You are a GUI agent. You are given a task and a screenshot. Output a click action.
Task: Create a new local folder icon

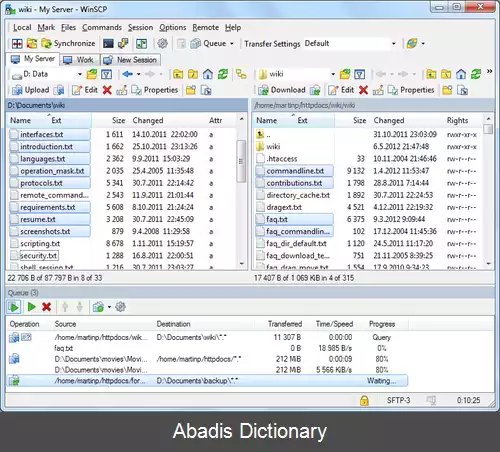(x=191, y=90)
